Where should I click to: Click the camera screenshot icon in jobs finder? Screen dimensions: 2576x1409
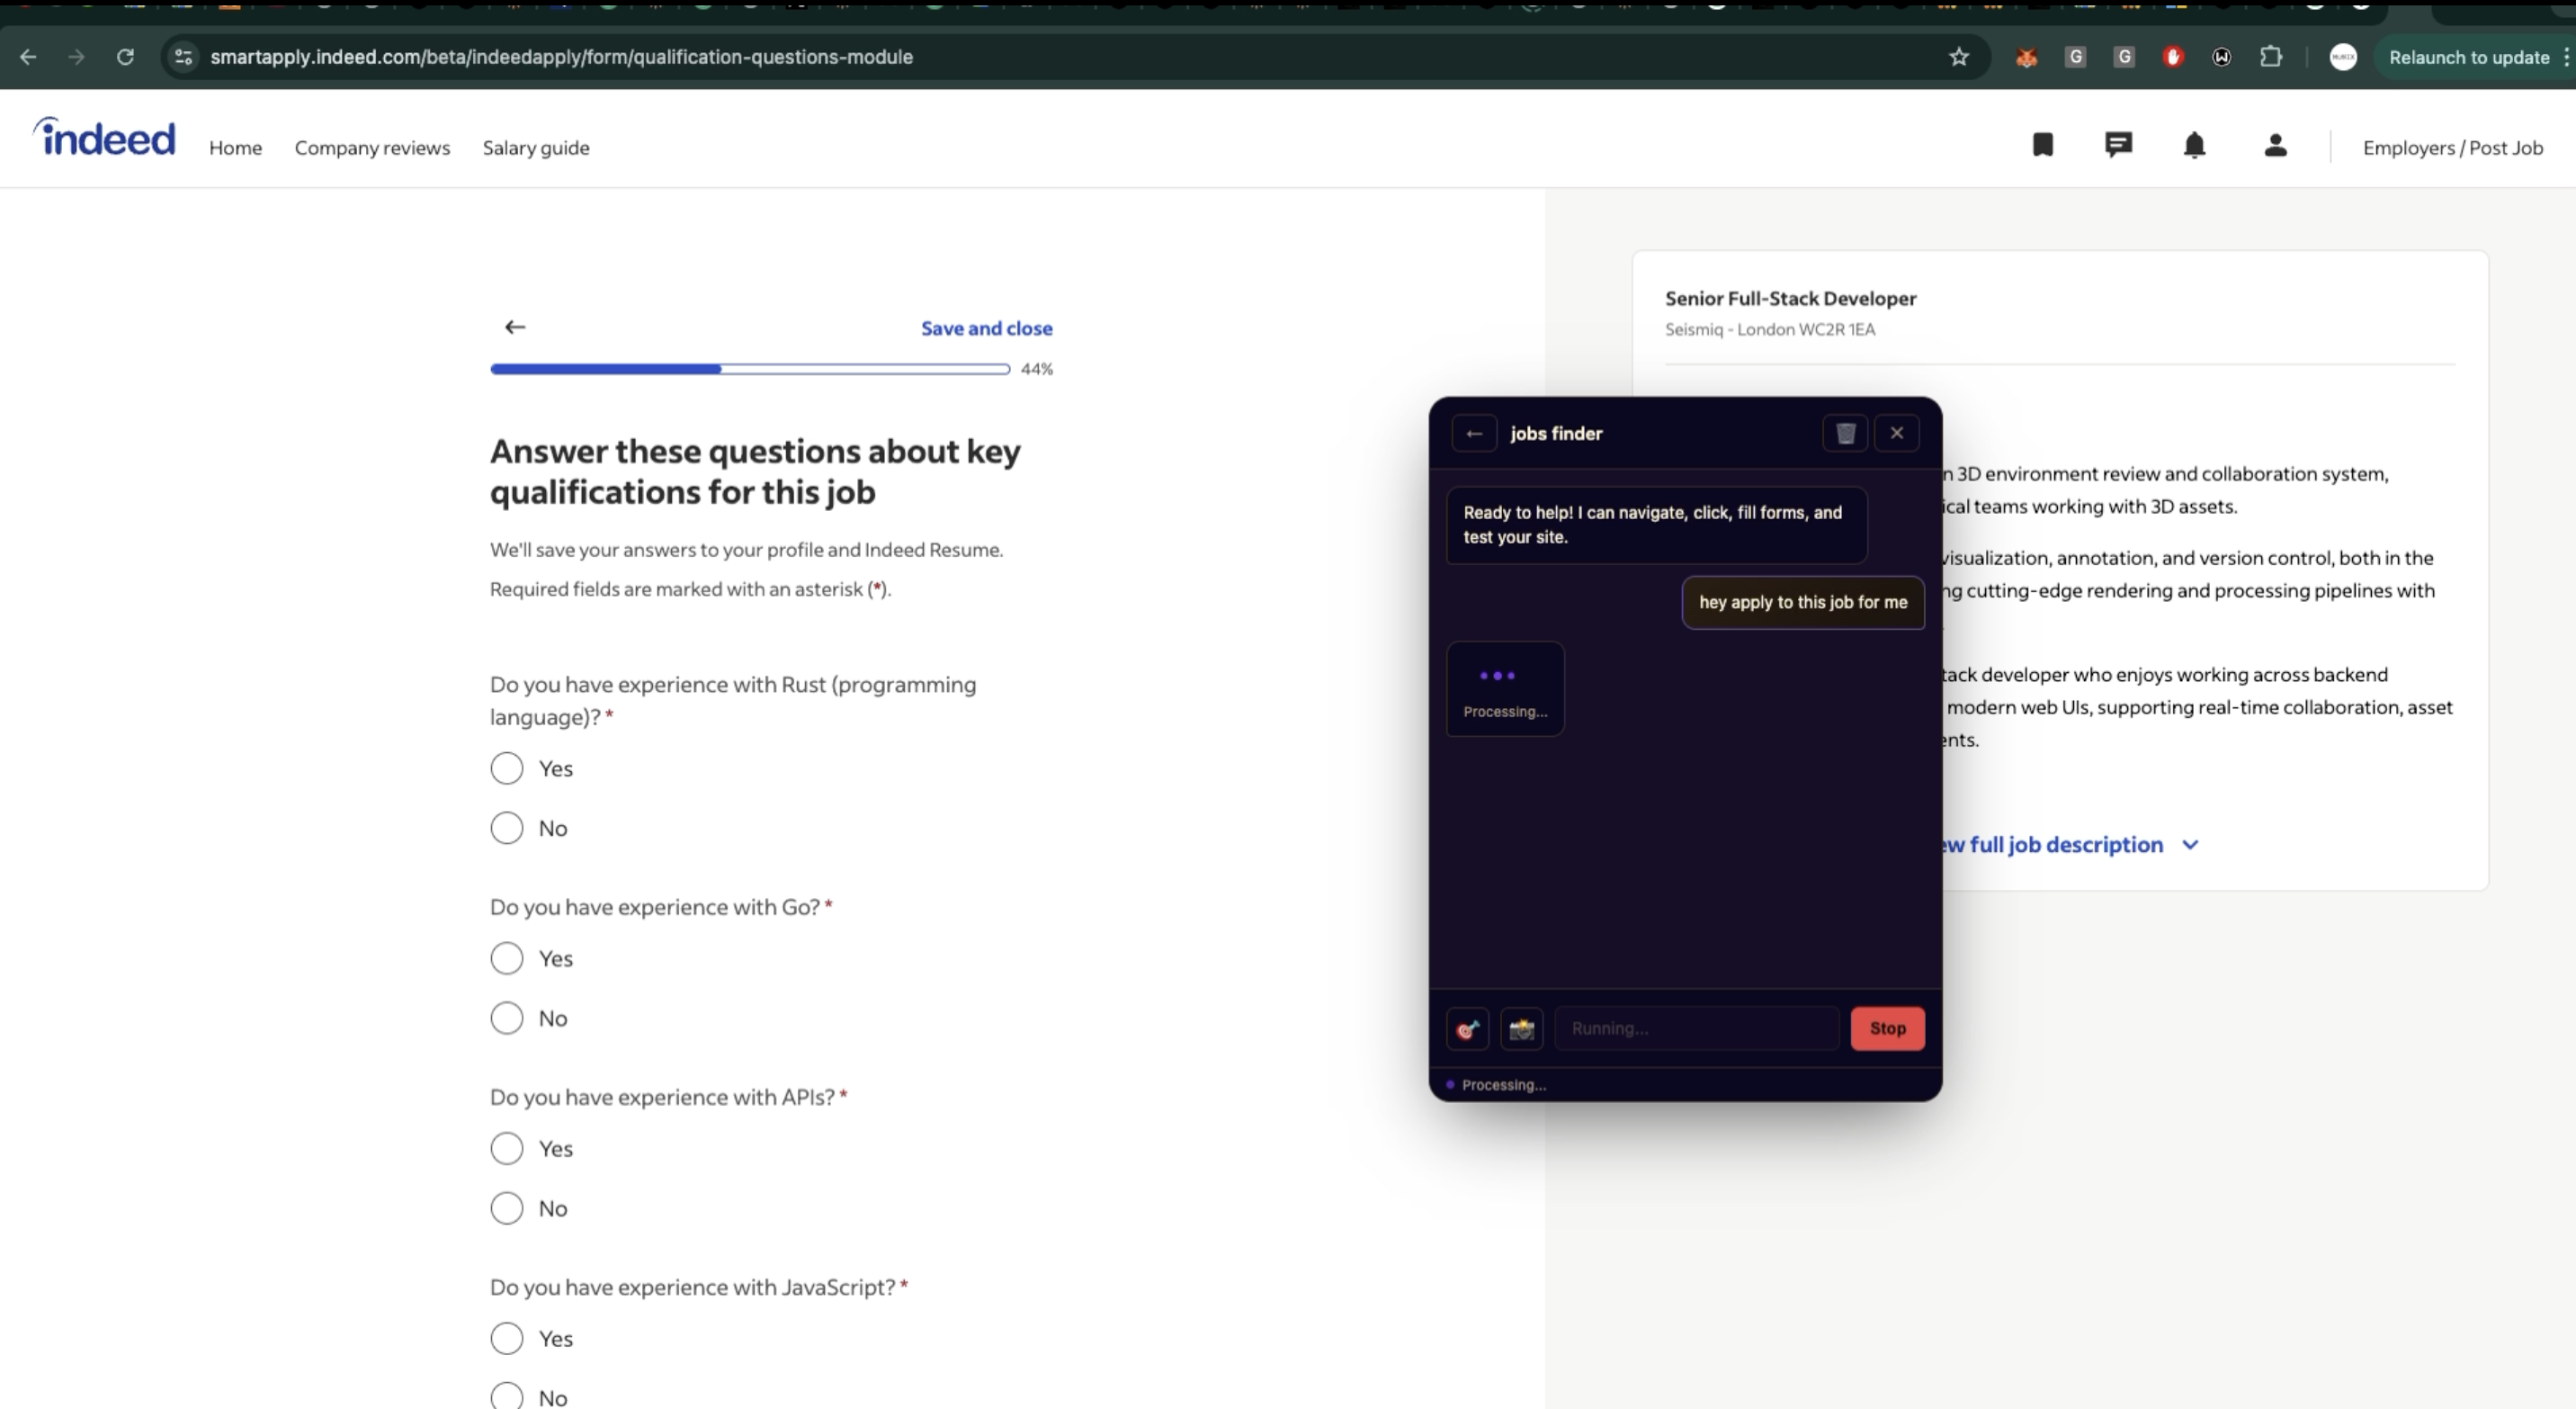[x=1521, y=1028]
